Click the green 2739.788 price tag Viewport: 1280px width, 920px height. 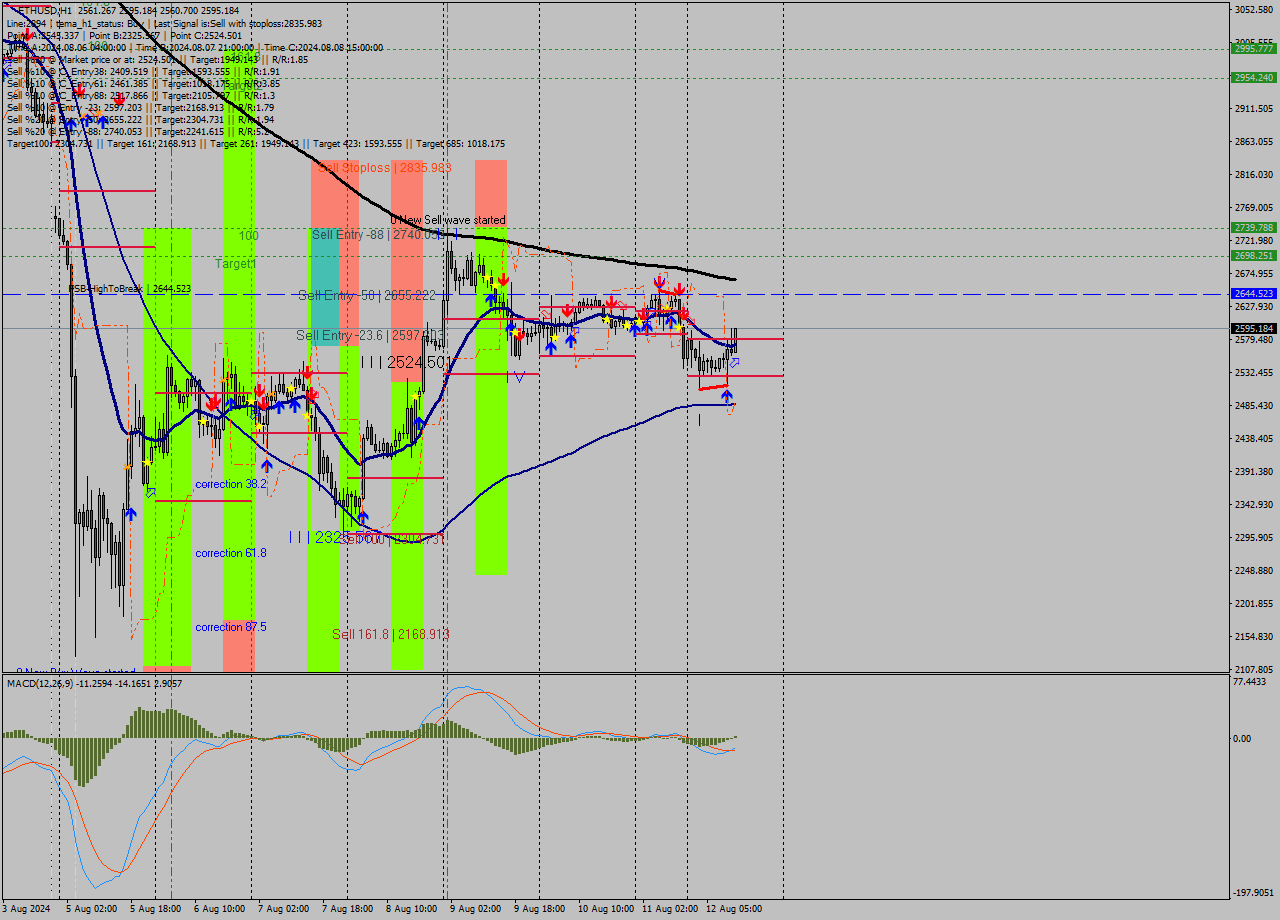pos(1254,228)
